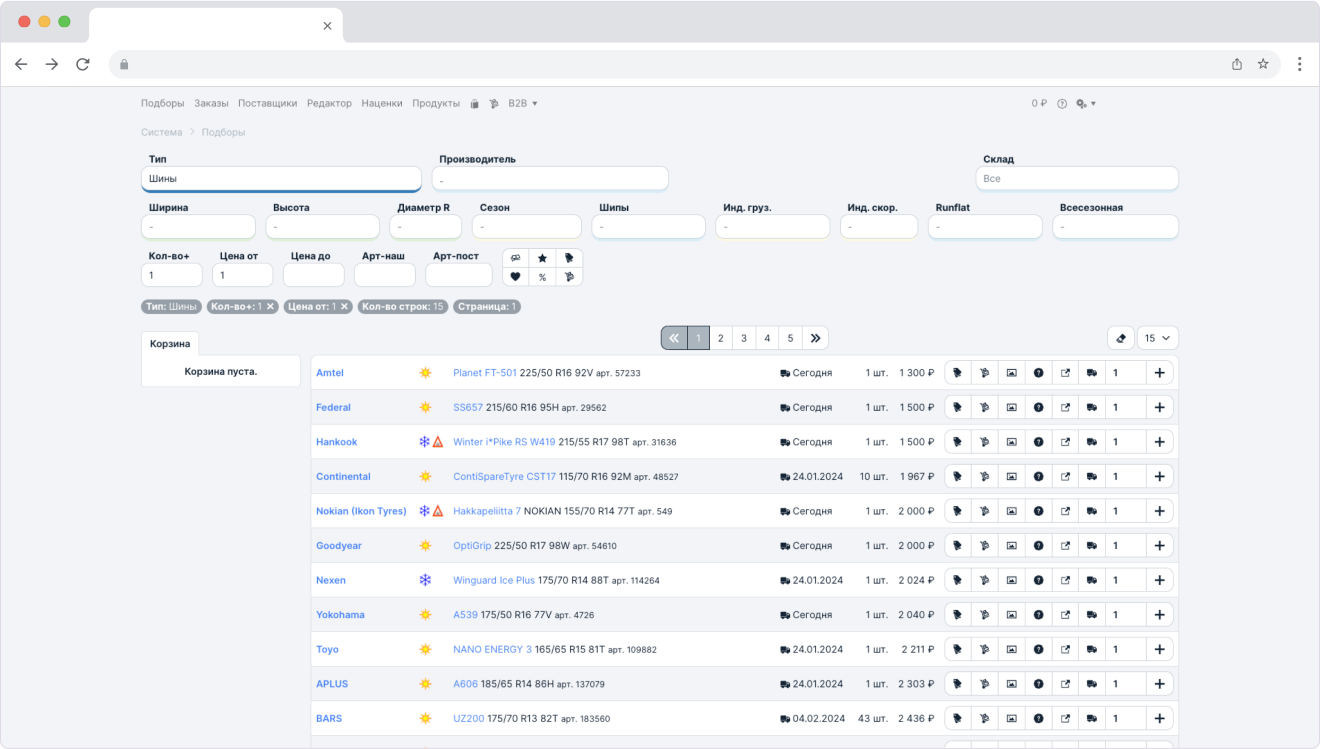Open the Planet FT-501 product link
Screen dimensions: 1320x749
pos(485,373)
